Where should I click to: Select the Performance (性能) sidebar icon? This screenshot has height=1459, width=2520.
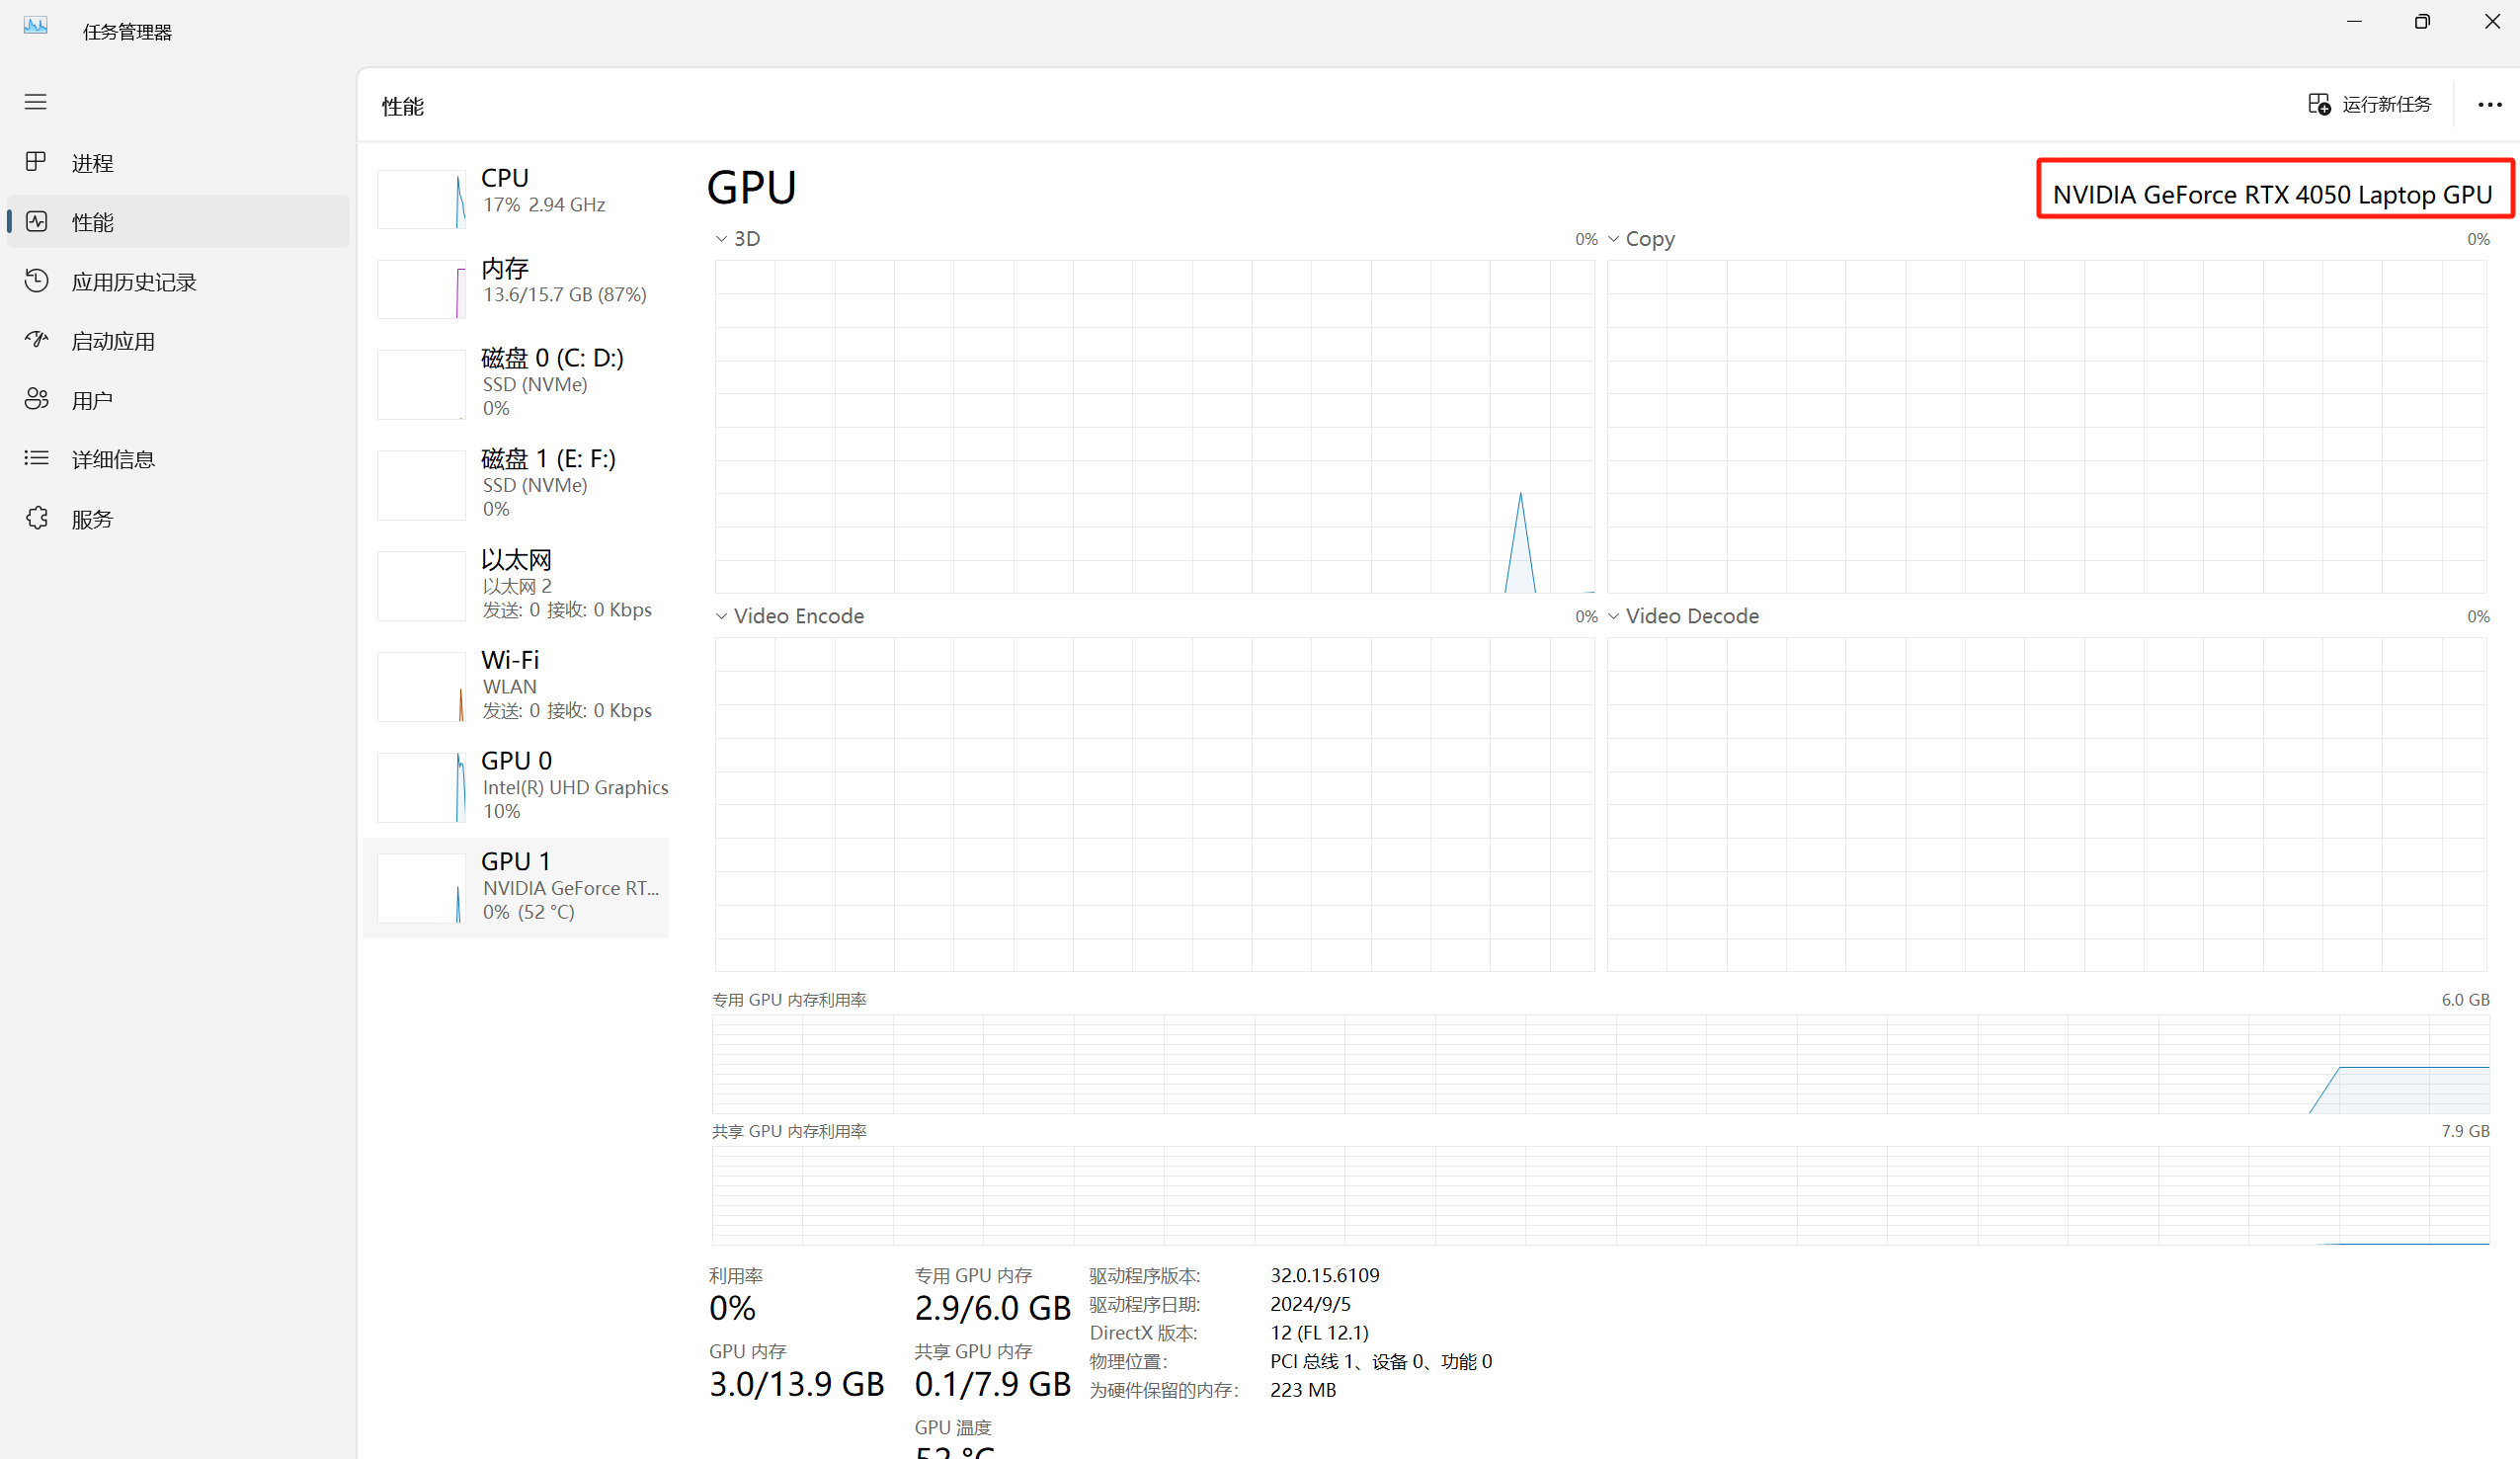36,222
